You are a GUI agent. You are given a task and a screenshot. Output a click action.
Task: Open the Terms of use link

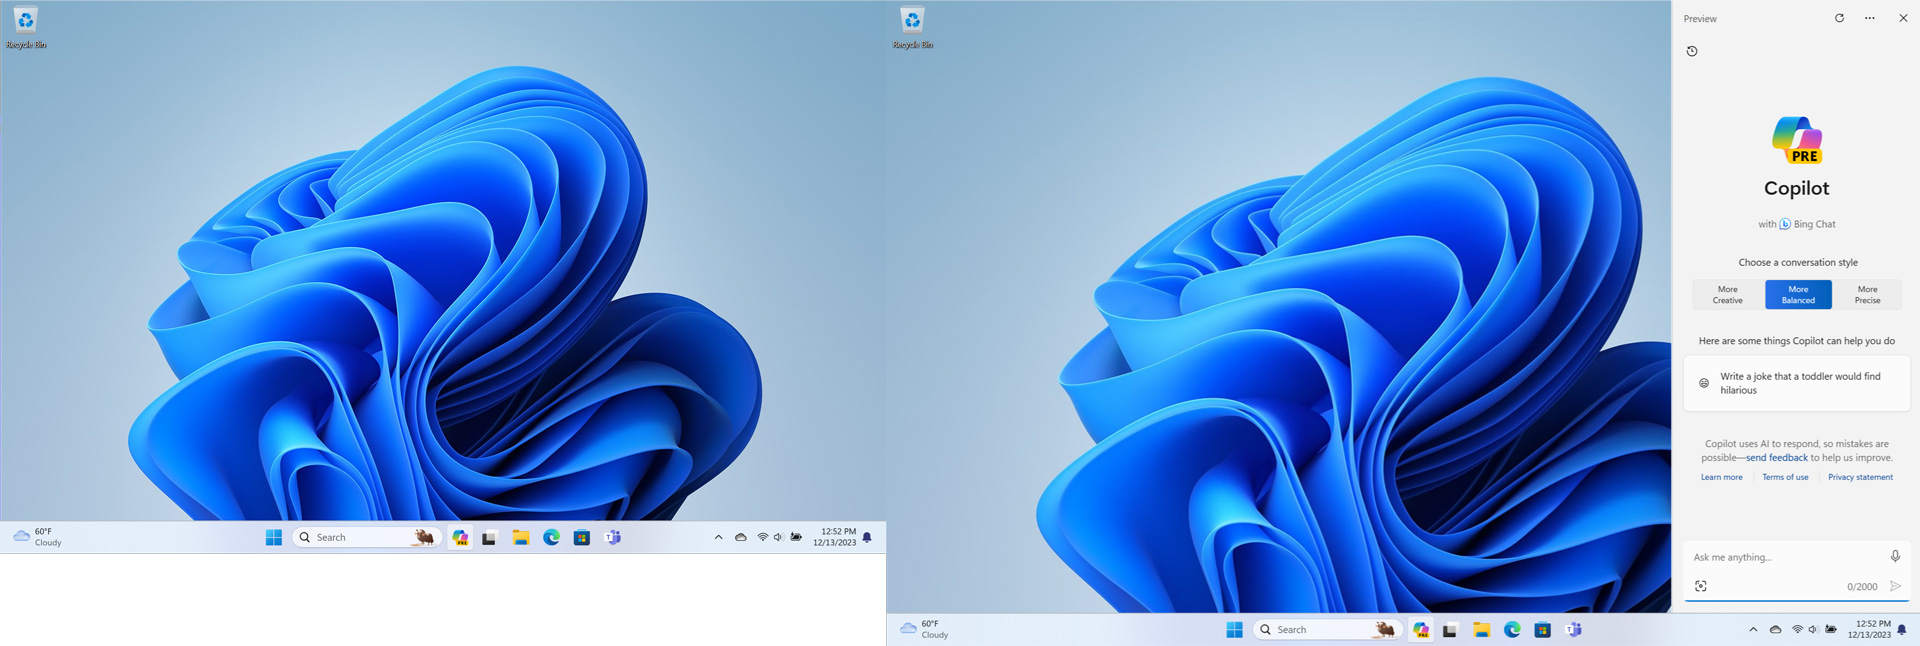(x=1785, y=477)
